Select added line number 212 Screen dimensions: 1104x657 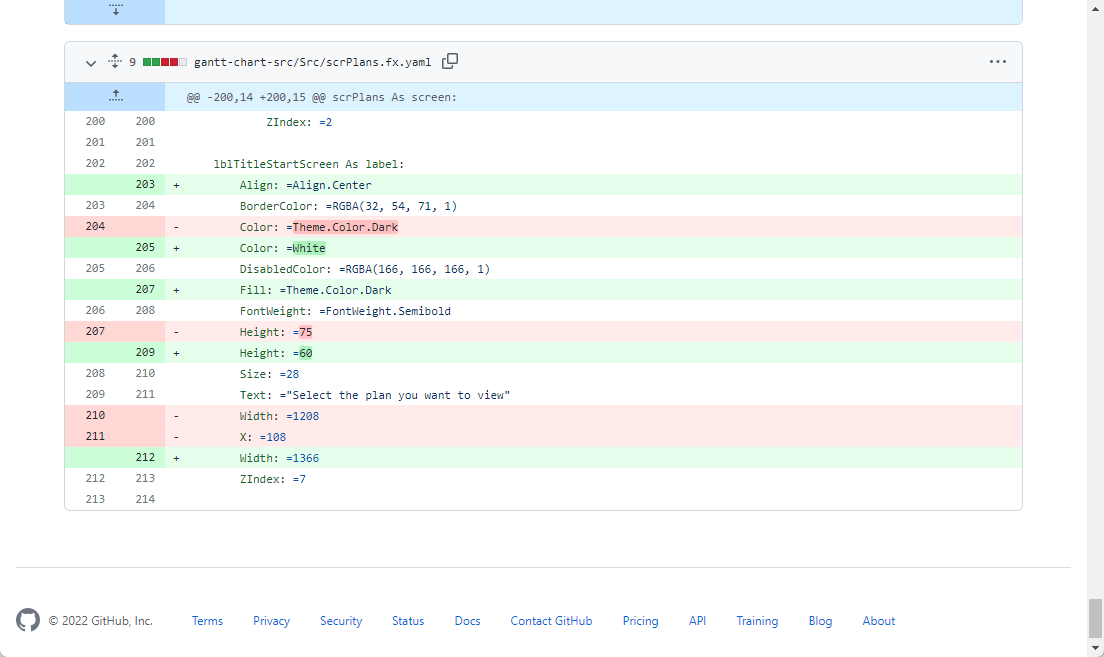(x=145, y=458)
